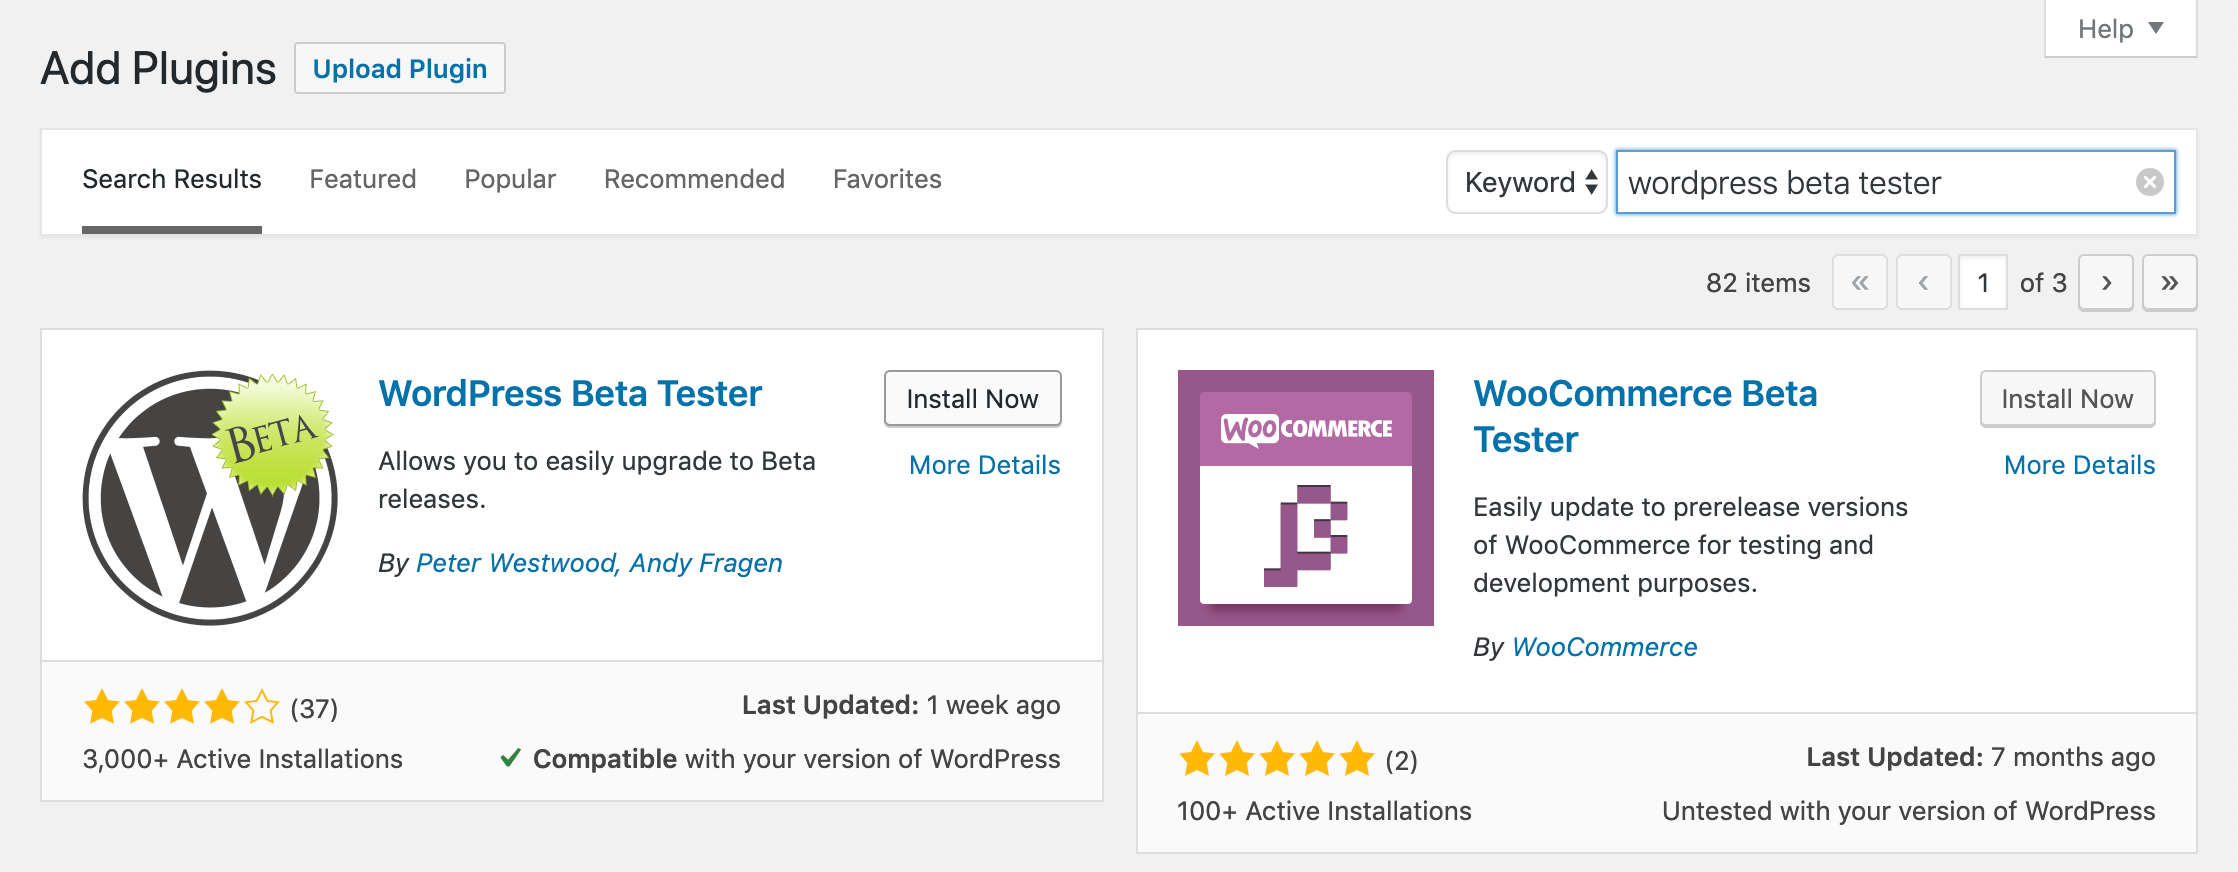2238x872 pixels.
Task: Visit Peter Westwood, Andy Fragen author link
Action: pos(599,563)
